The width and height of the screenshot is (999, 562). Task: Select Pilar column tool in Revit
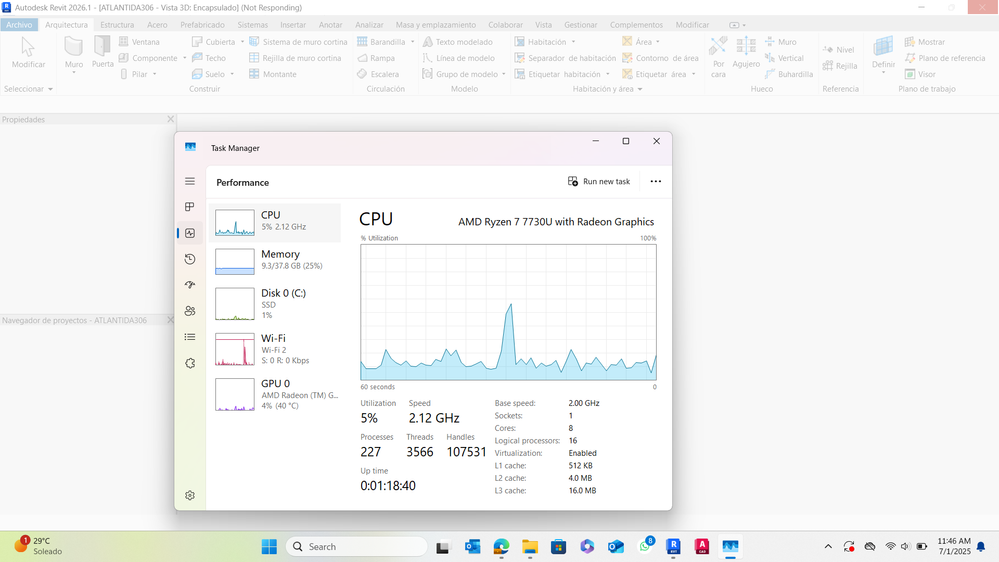click(x=134, y=74)
